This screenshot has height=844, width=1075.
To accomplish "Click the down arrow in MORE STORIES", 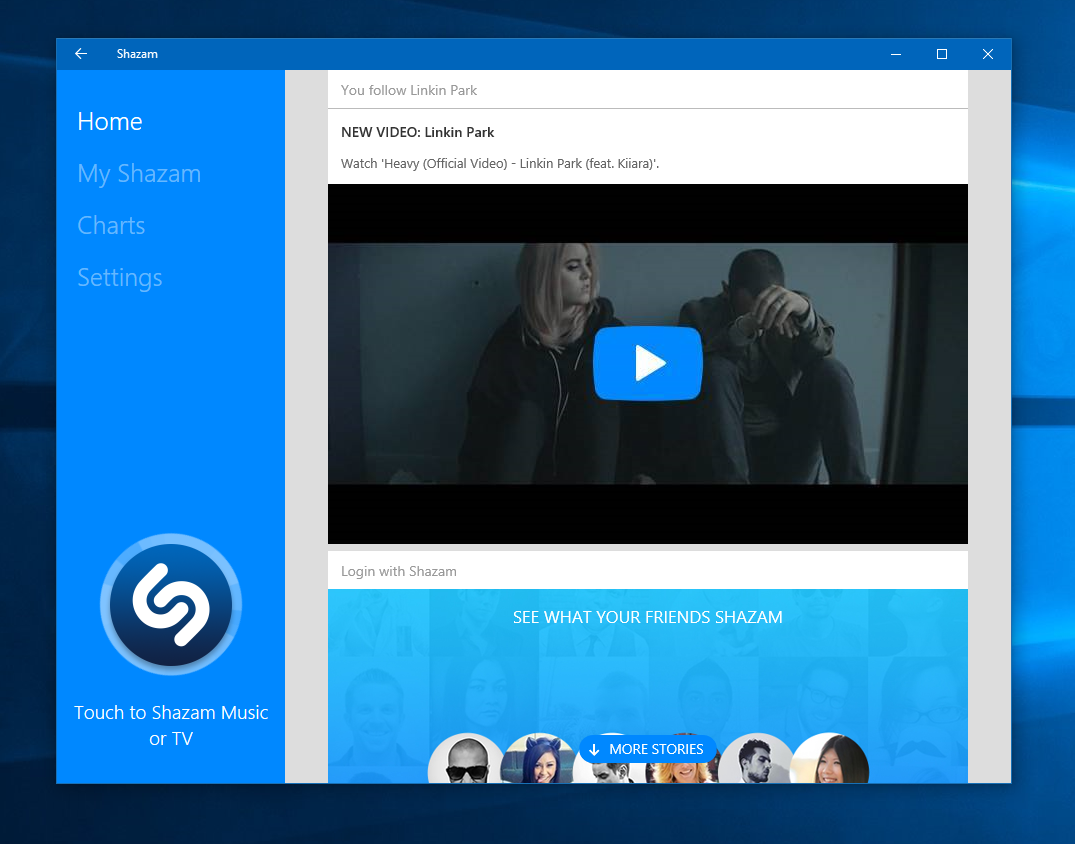I will 594,749.
